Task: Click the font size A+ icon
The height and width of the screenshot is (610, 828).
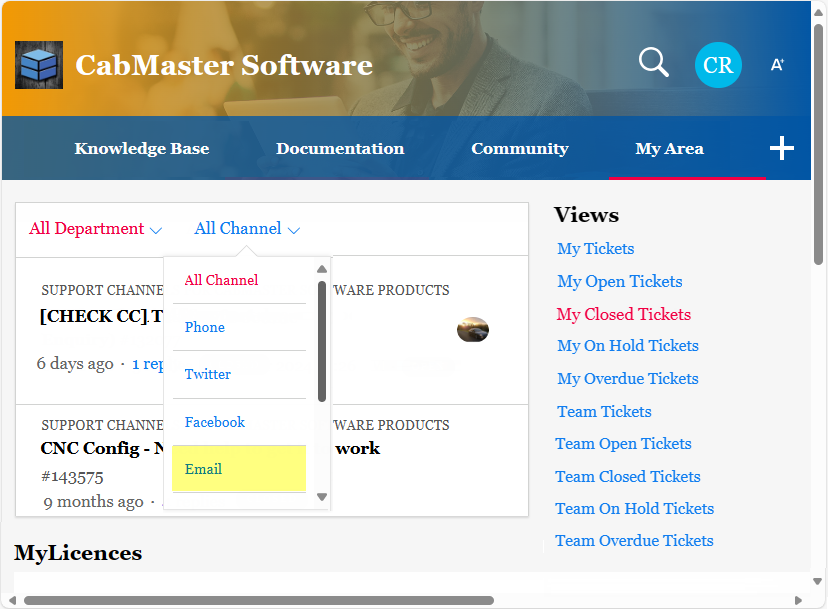Action: [x=777, y=65]
